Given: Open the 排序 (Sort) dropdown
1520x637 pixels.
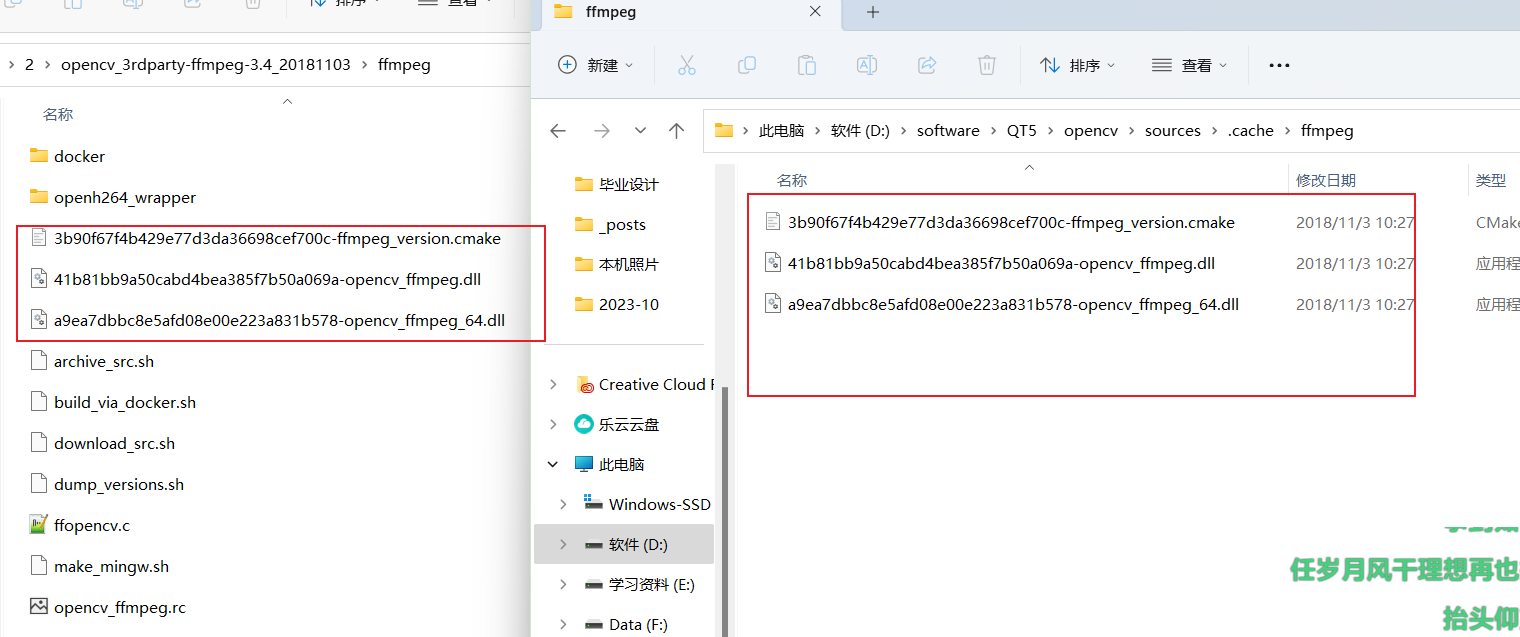Looking at the screenshot, I should tap(1077, 65).
